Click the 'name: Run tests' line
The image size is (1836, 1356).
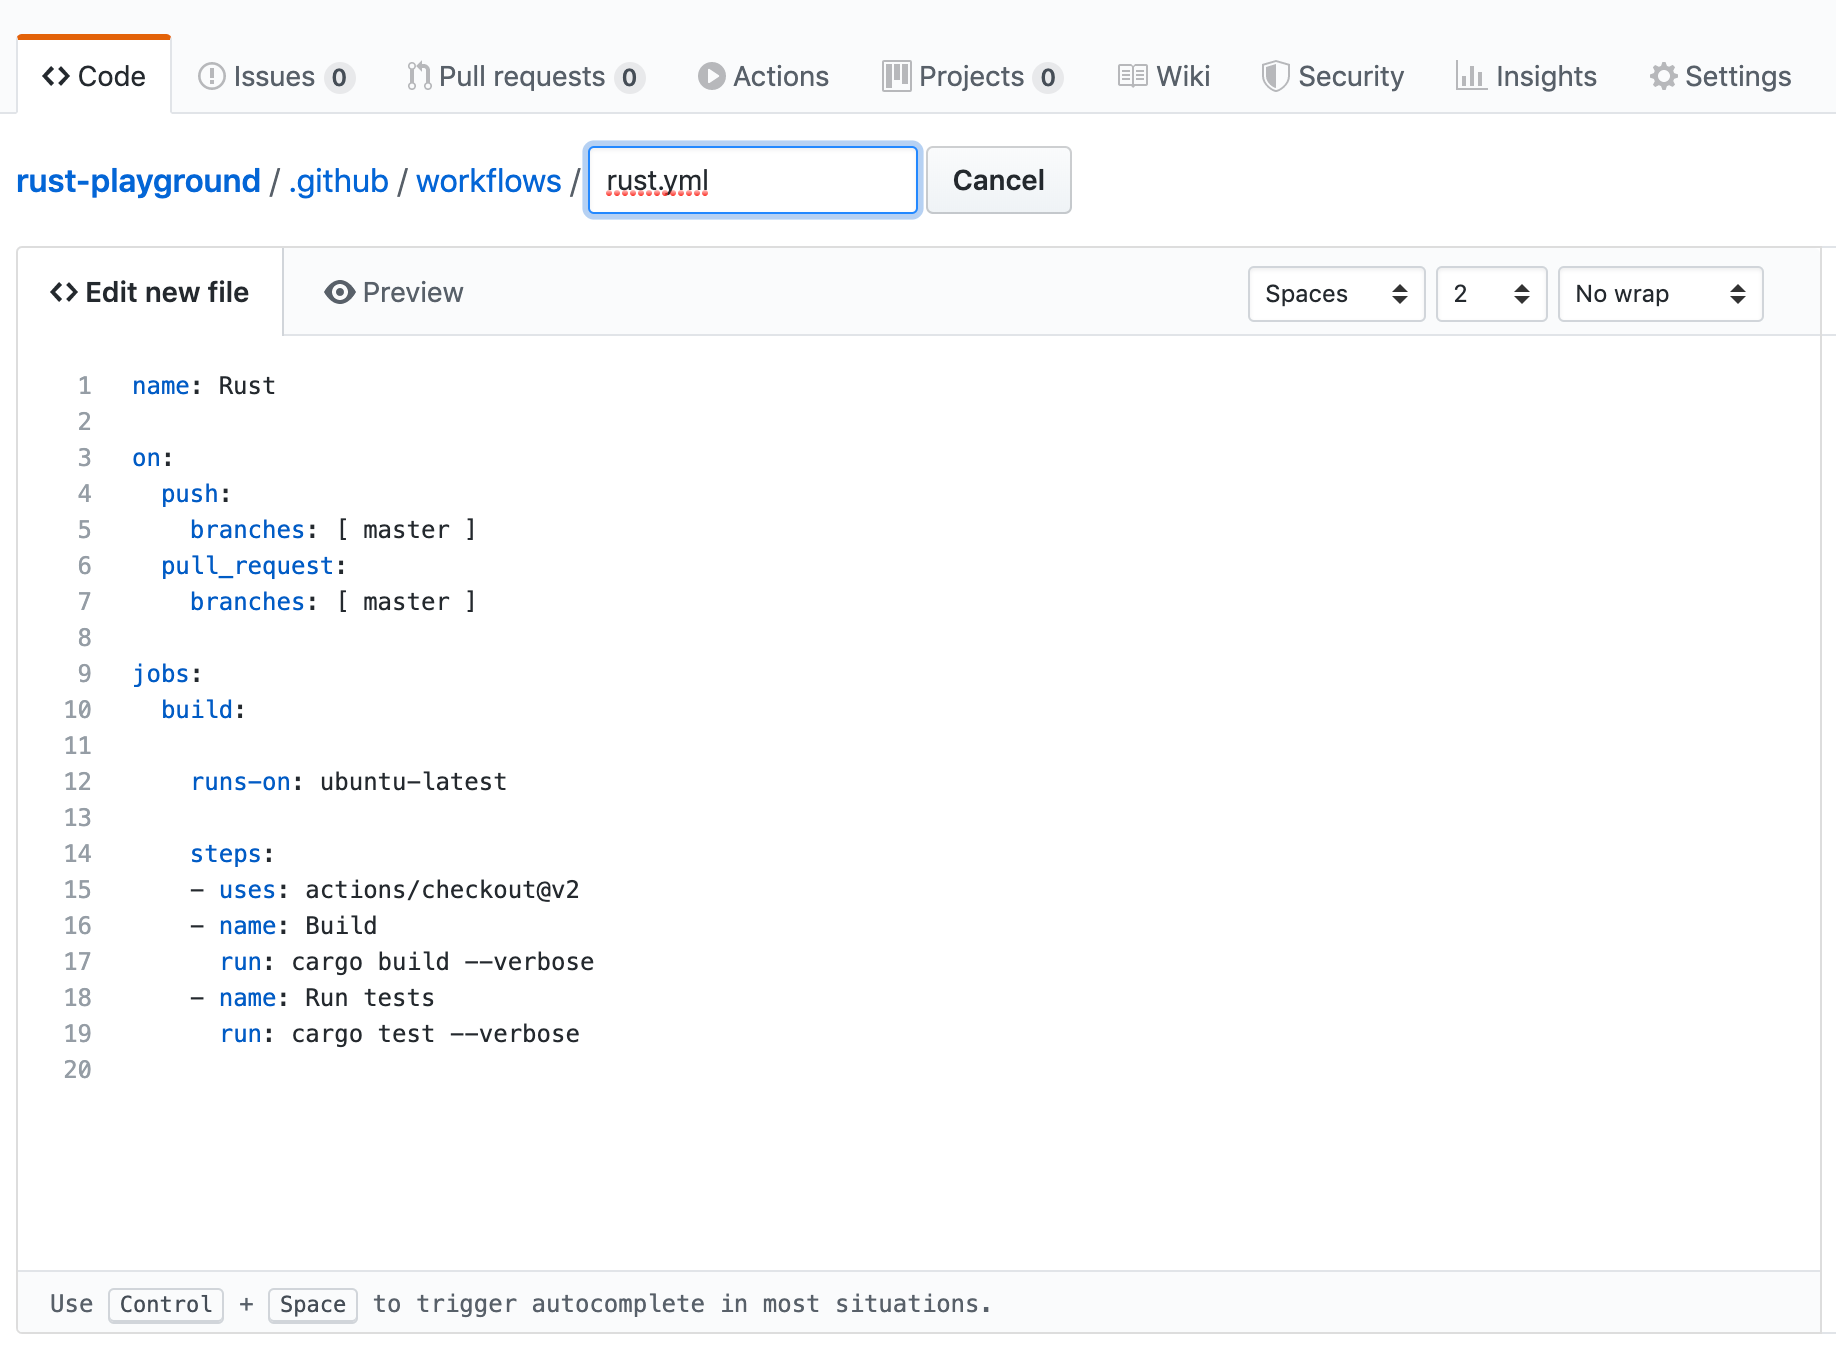tap(313, 998)
